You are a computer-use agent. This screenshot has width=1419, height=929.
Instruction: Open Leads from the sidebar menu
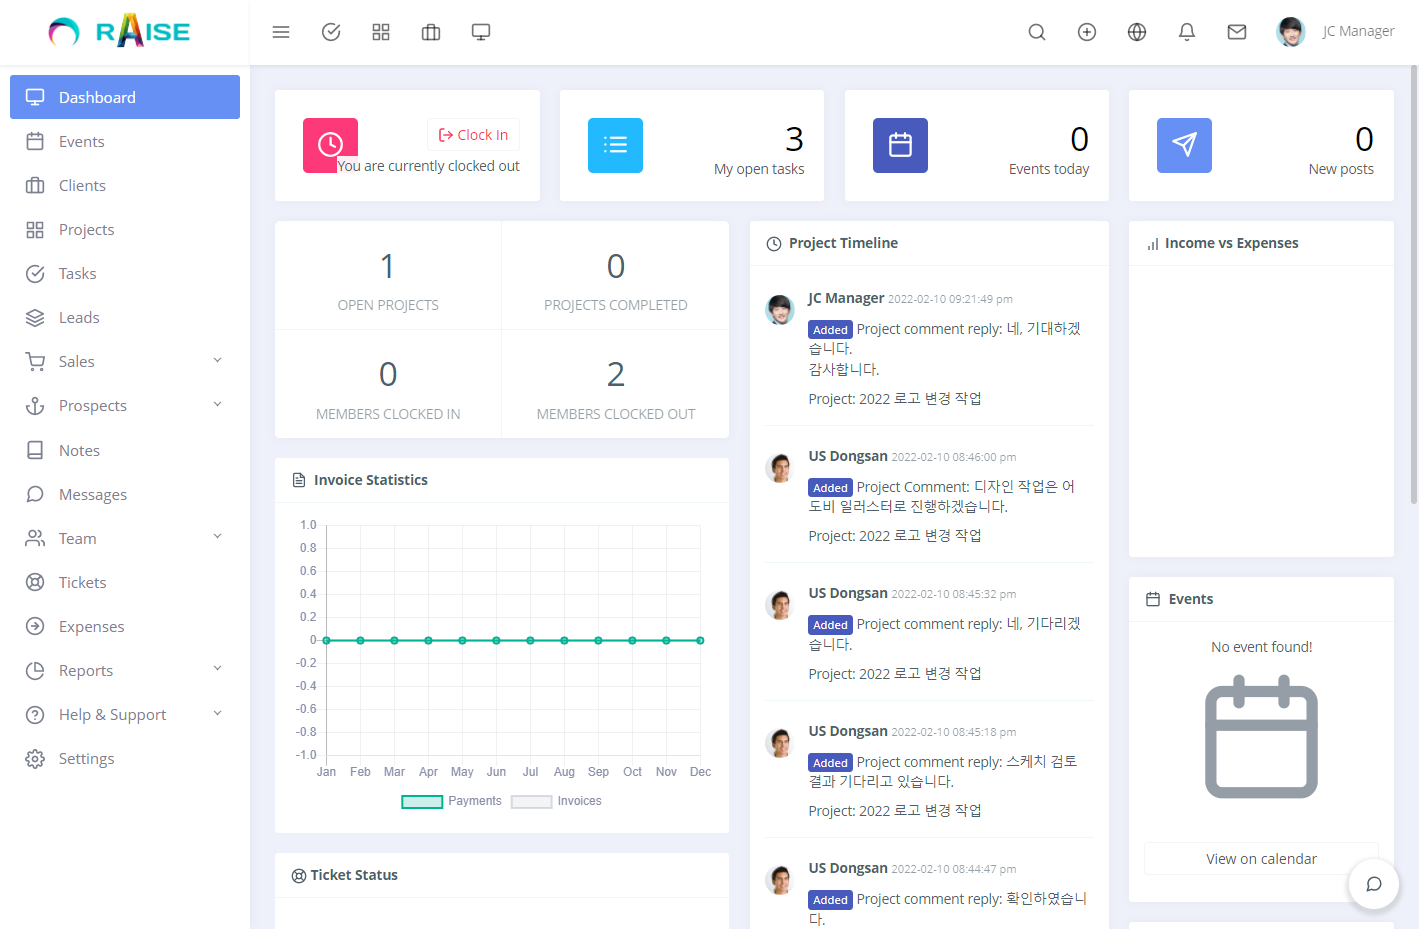[79, 317]
